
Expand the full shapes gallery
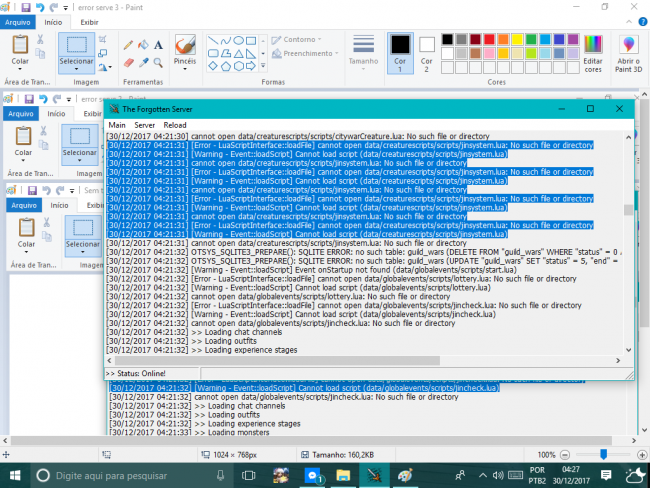tap(263, 66)
